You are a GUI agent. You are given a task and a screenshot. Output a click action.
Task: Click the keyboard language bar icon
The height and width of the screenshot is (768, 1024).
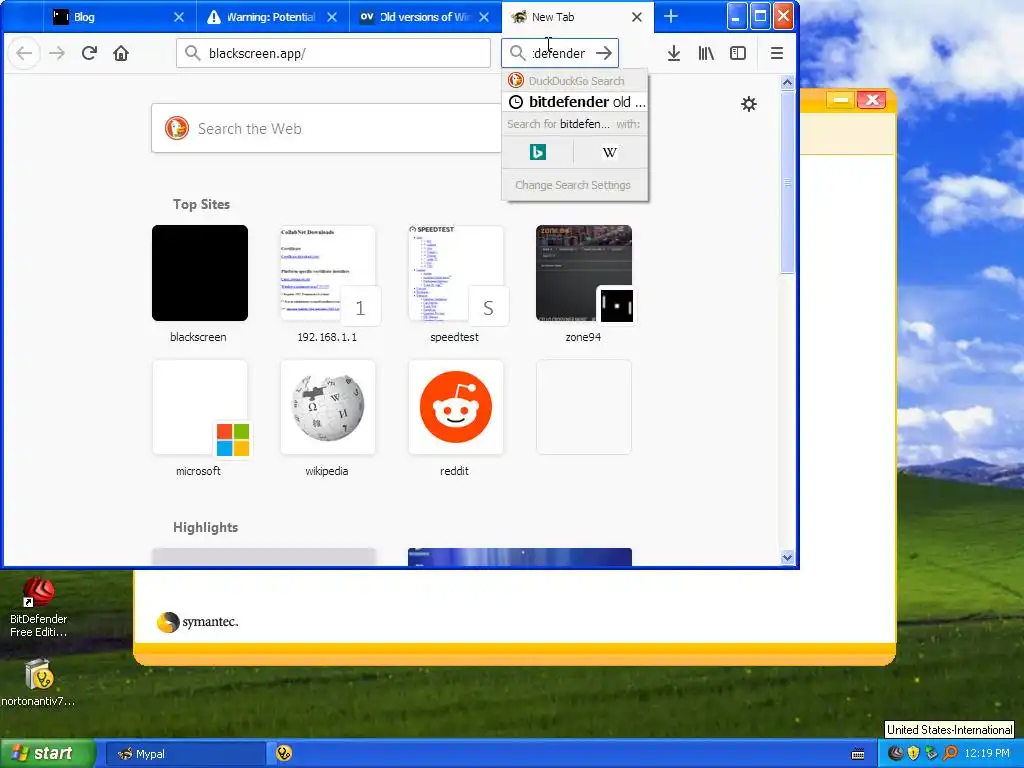click(858, 754)
